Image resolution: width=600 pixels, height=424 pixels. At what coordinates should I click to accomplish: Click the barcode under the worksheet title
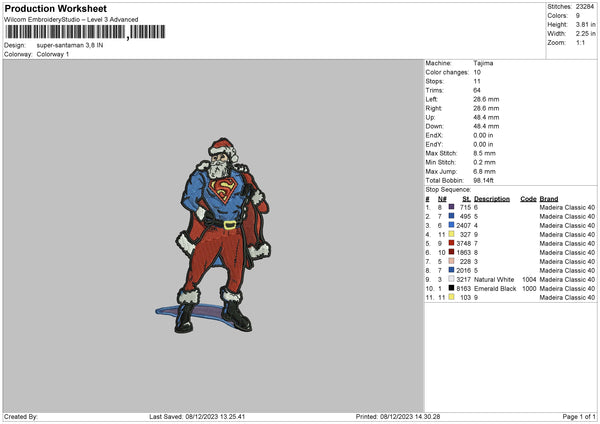[85, 32]
